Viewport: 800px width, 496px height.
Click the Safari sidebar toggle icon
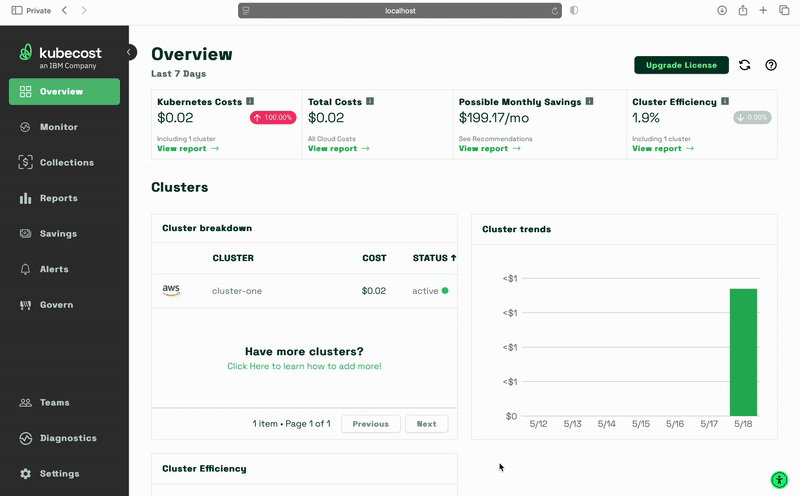point(17,10)
